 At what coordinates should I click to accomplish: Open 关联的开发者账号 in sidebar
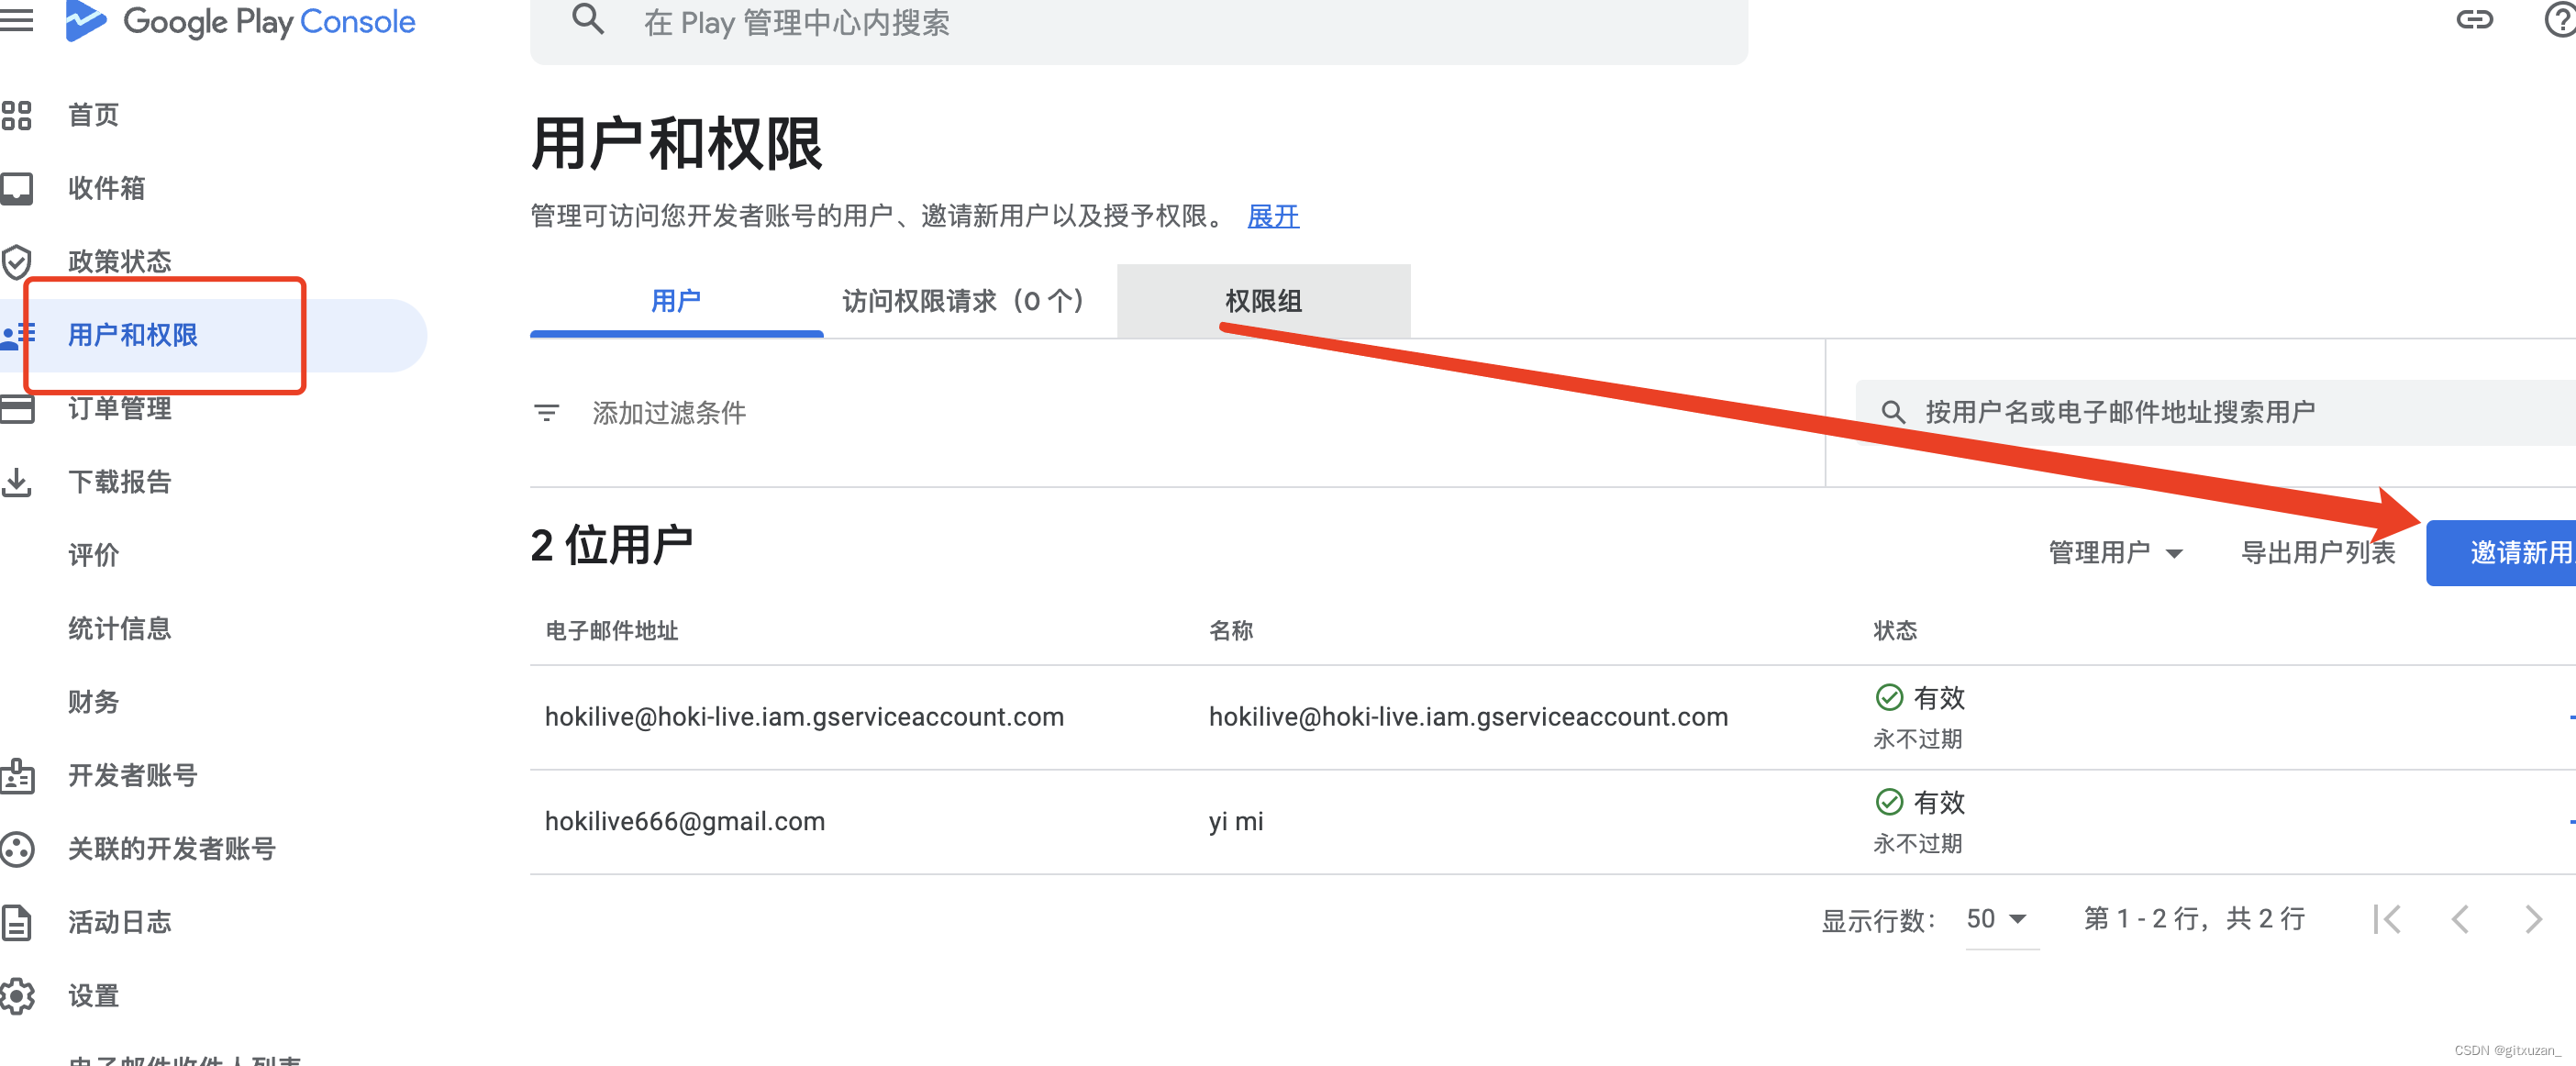pos(172,849)
